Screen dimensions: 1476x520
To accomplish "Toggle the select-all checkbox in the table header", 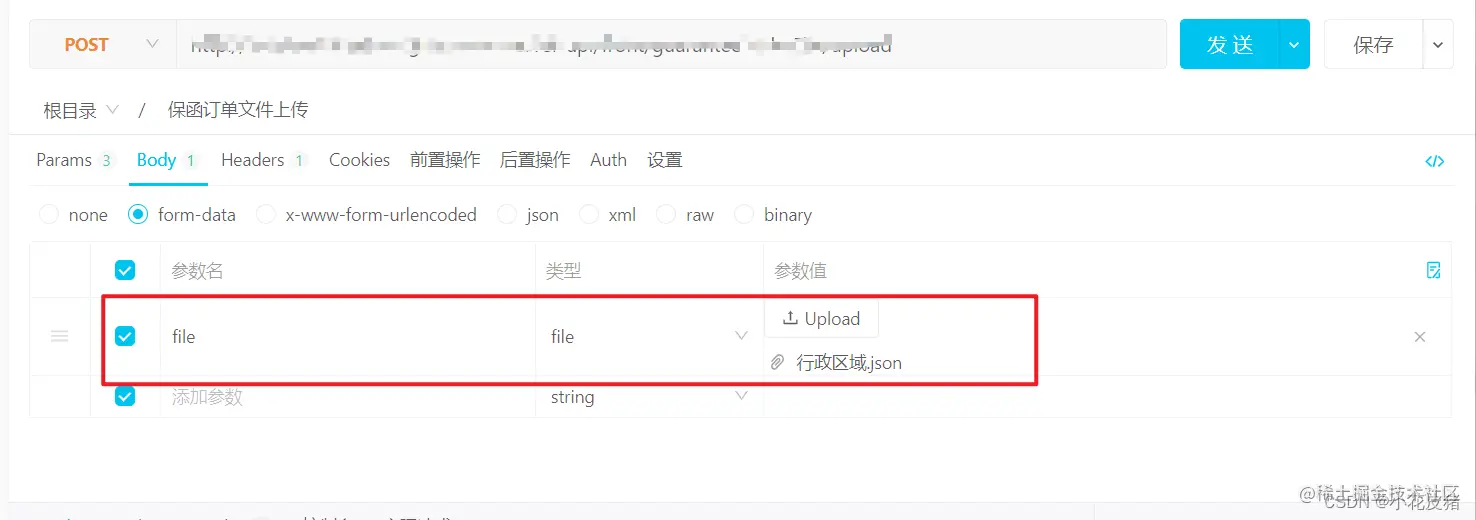I will click(x=125, y=270).
